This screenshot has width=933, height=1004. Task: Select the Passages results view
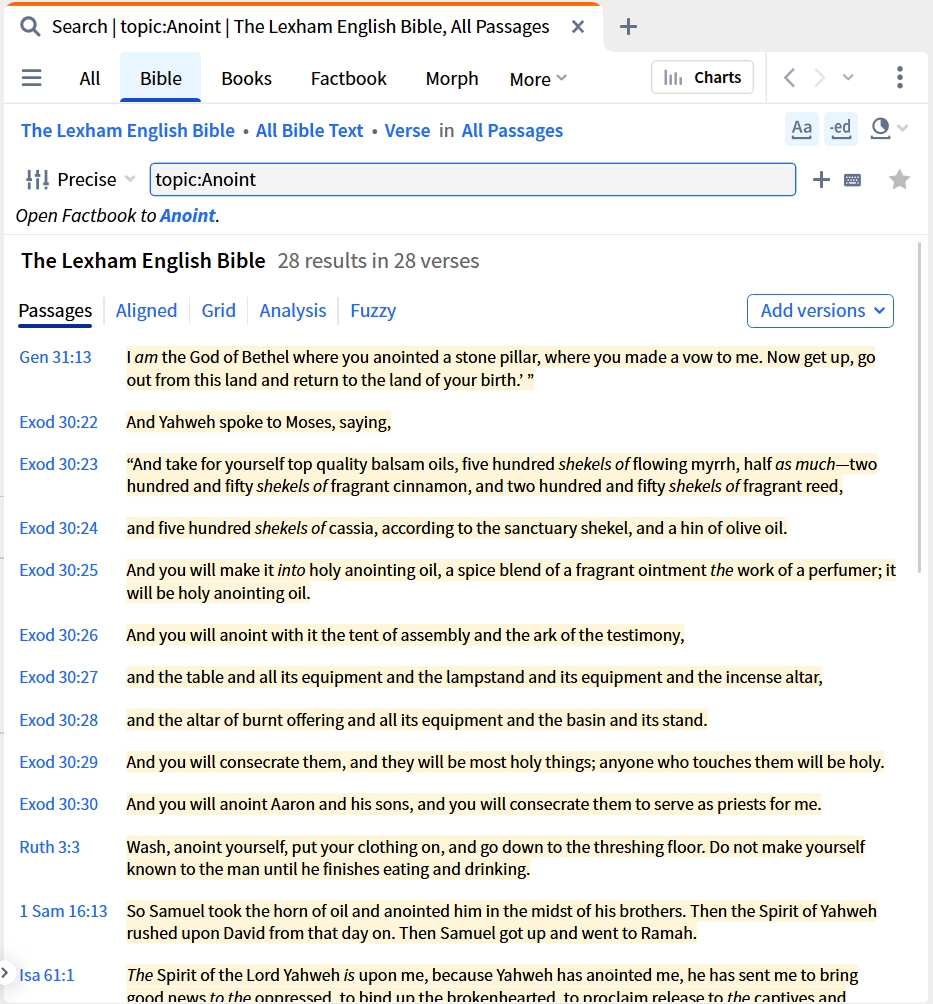55,311
